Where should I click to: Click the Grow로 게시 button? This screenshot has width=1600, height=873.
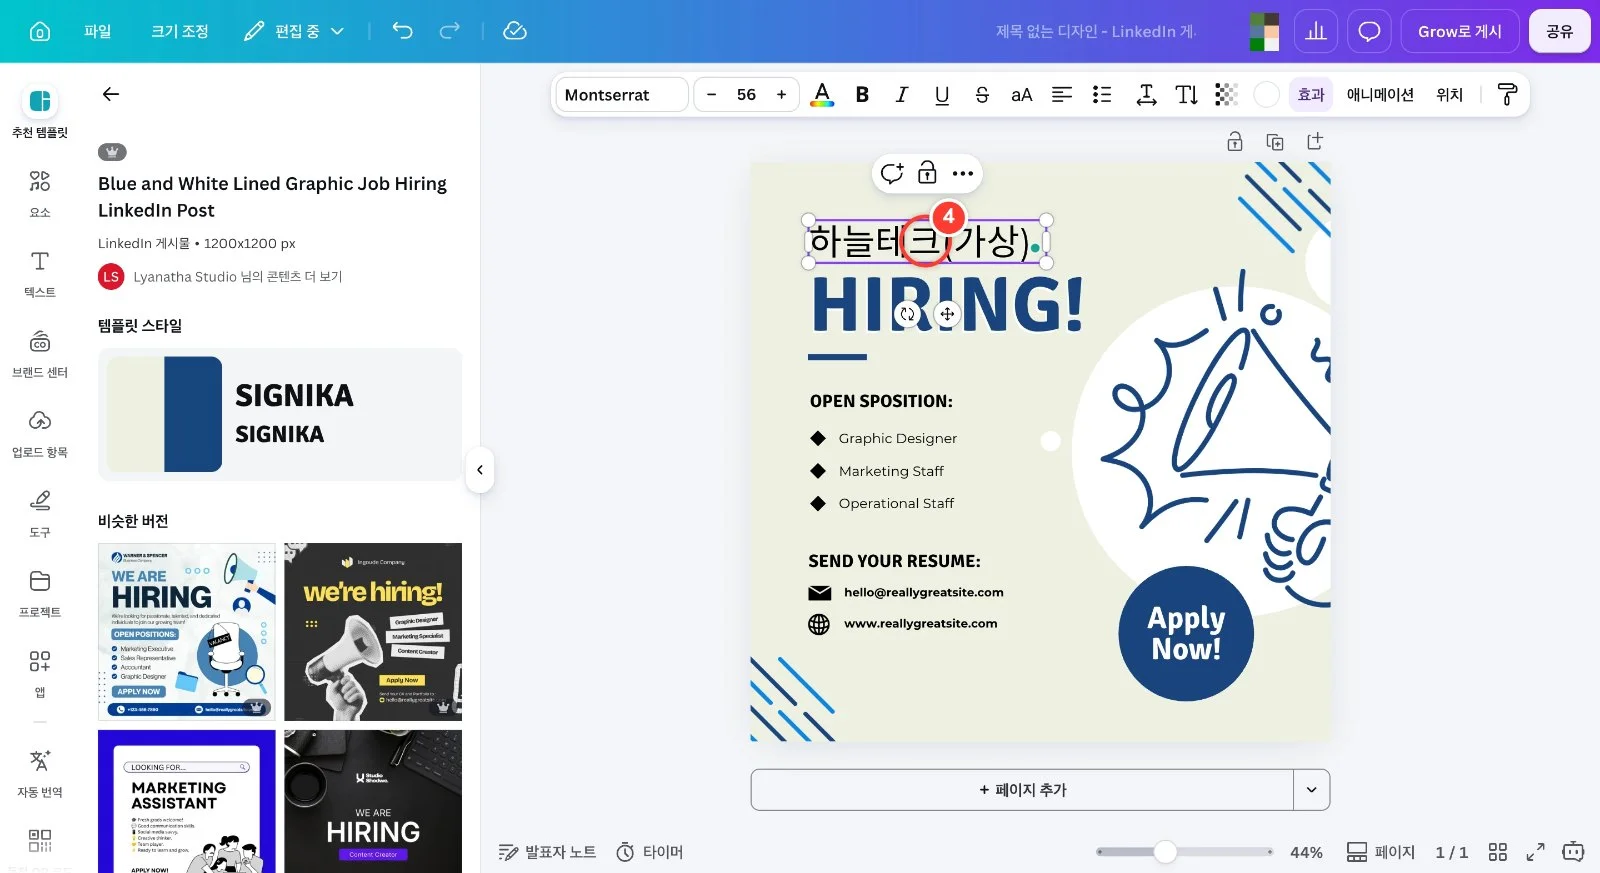tap(1460, 31)
